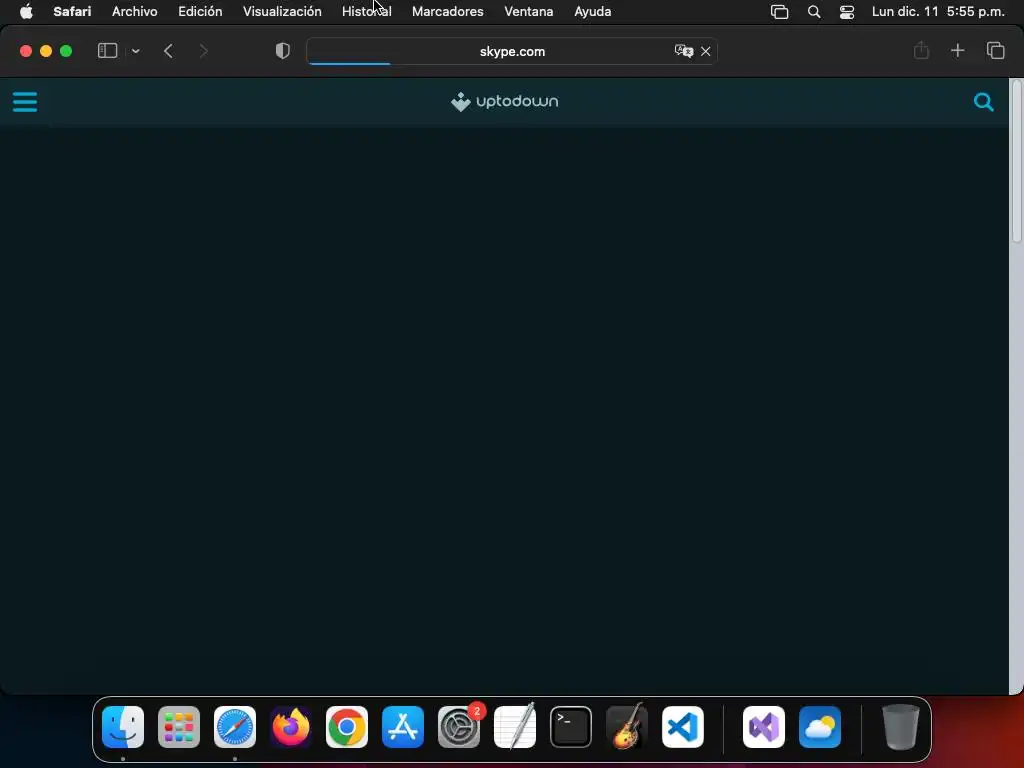Open System Settings from the Dock
Image resolution: width=1024 pixels, height=768 pixels.
pos(459,726)
